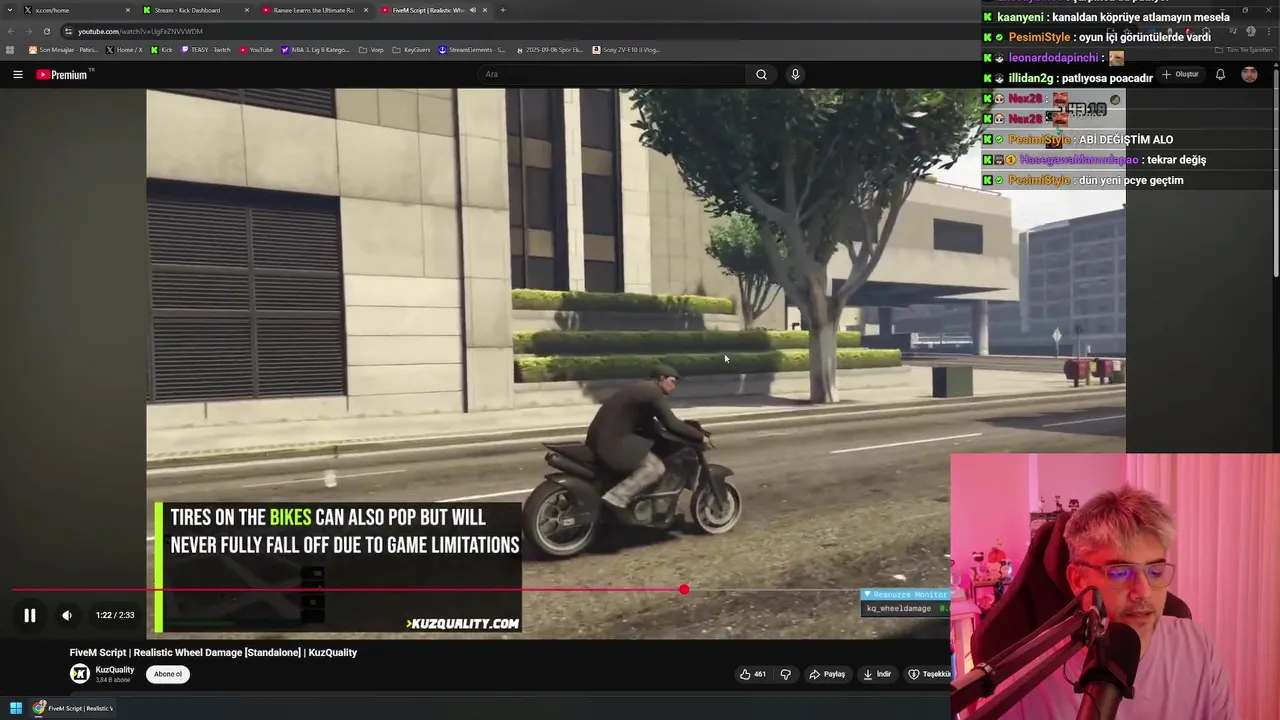Open the tab search dropdown arrow
The height and width of the screenshot is (720, 1280).
point(10,10)
